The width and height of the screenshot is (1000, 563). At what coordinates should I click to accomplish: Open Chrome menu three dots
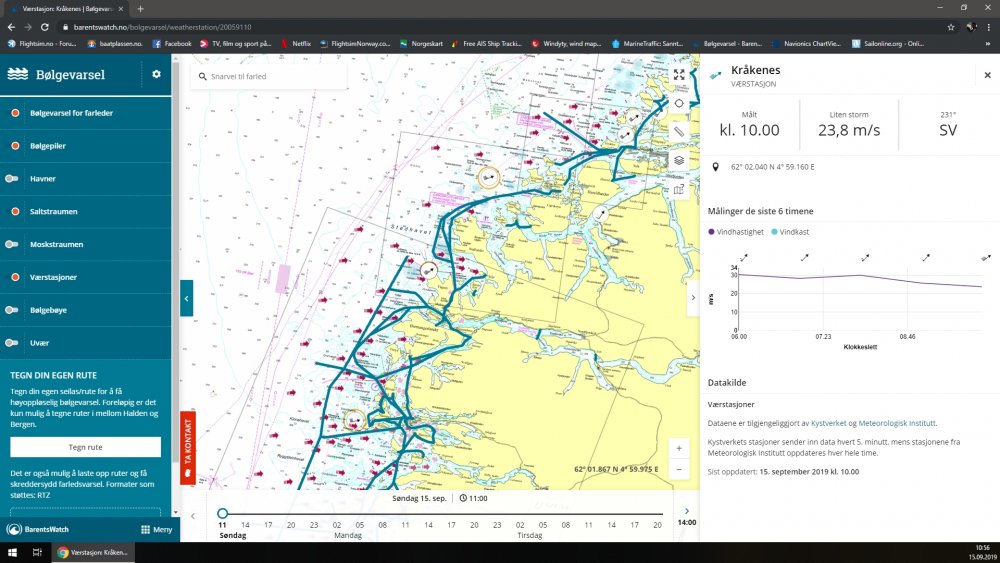(989, 27)
